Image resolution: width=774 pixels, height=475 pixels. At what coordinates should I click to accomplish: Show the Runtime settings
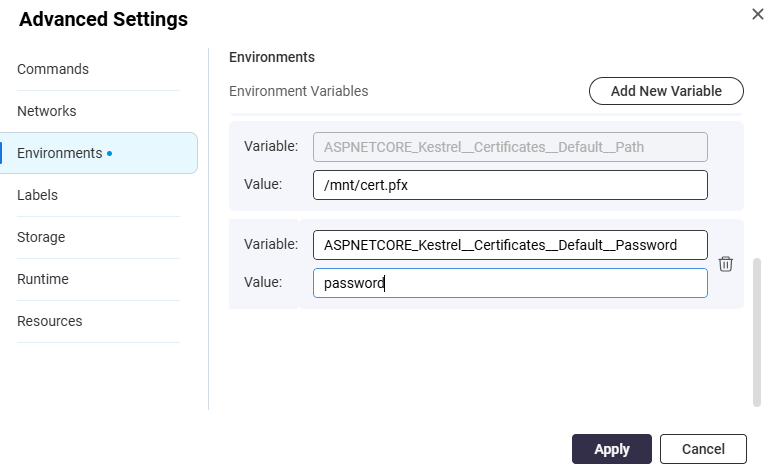[x=43, y=279]
